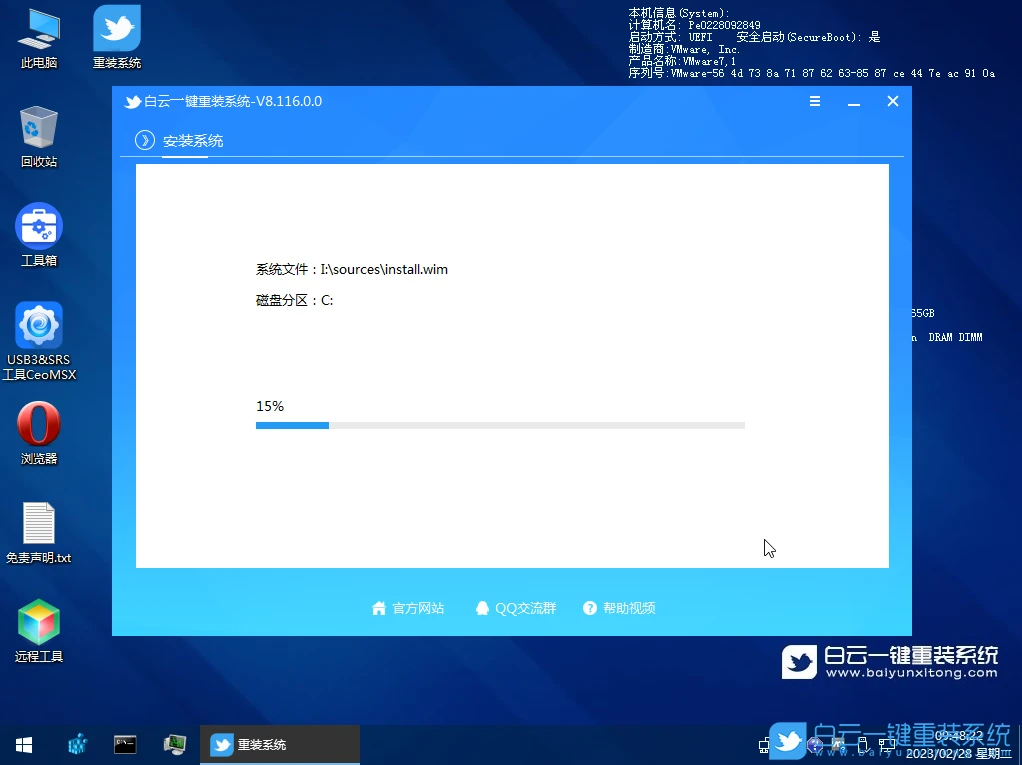The width and height of the screenshot is (1022, 765).
Task: Click the 系统文件 I:\sources\install.wim text
Action: pos(351,270)
